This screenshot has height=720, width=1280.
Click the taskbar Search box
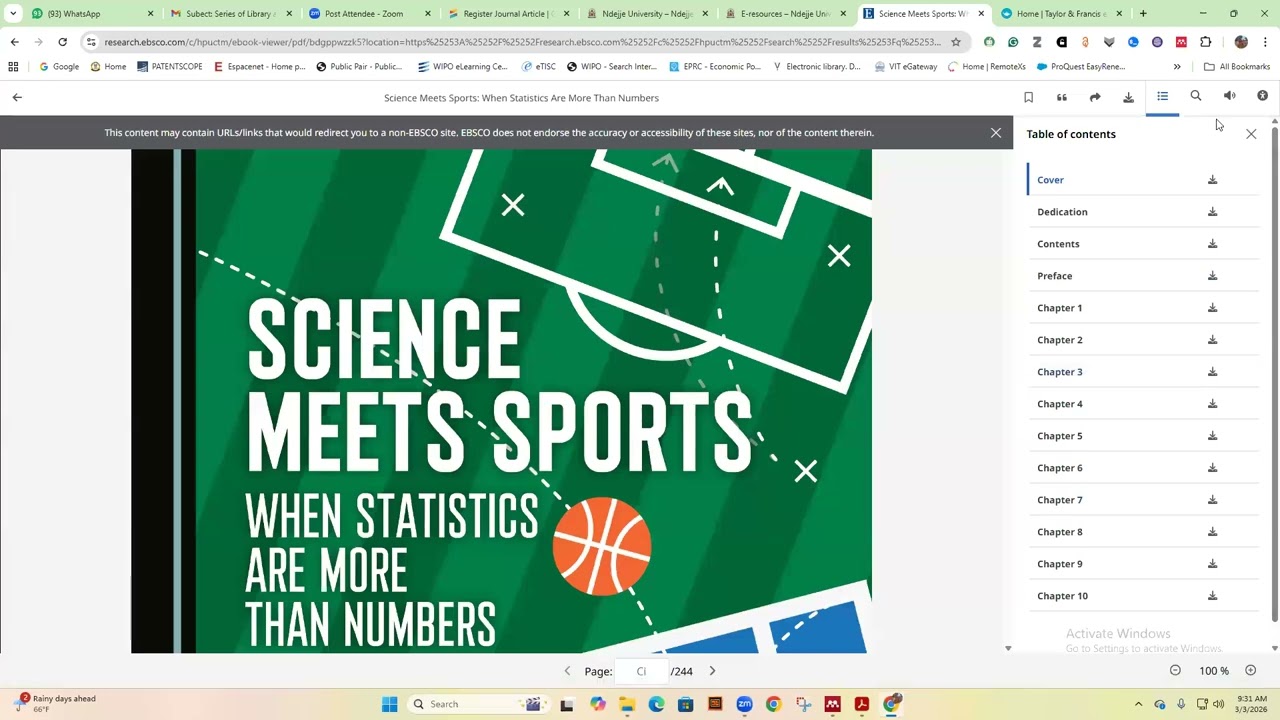click(x=477, y=704)
